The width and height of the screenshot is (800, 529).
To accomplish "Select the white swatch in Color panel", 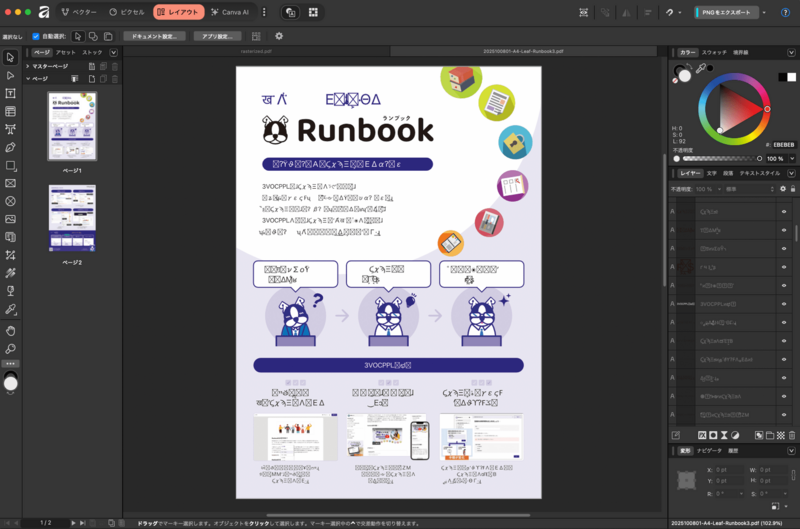I will pyautogui.click(x=791, y=77).
